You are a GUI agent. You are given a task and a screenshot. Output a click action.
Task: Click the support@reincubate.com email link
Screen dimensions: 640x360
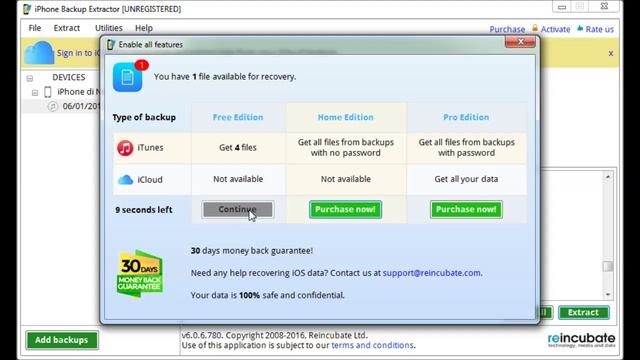pos(431,273)
